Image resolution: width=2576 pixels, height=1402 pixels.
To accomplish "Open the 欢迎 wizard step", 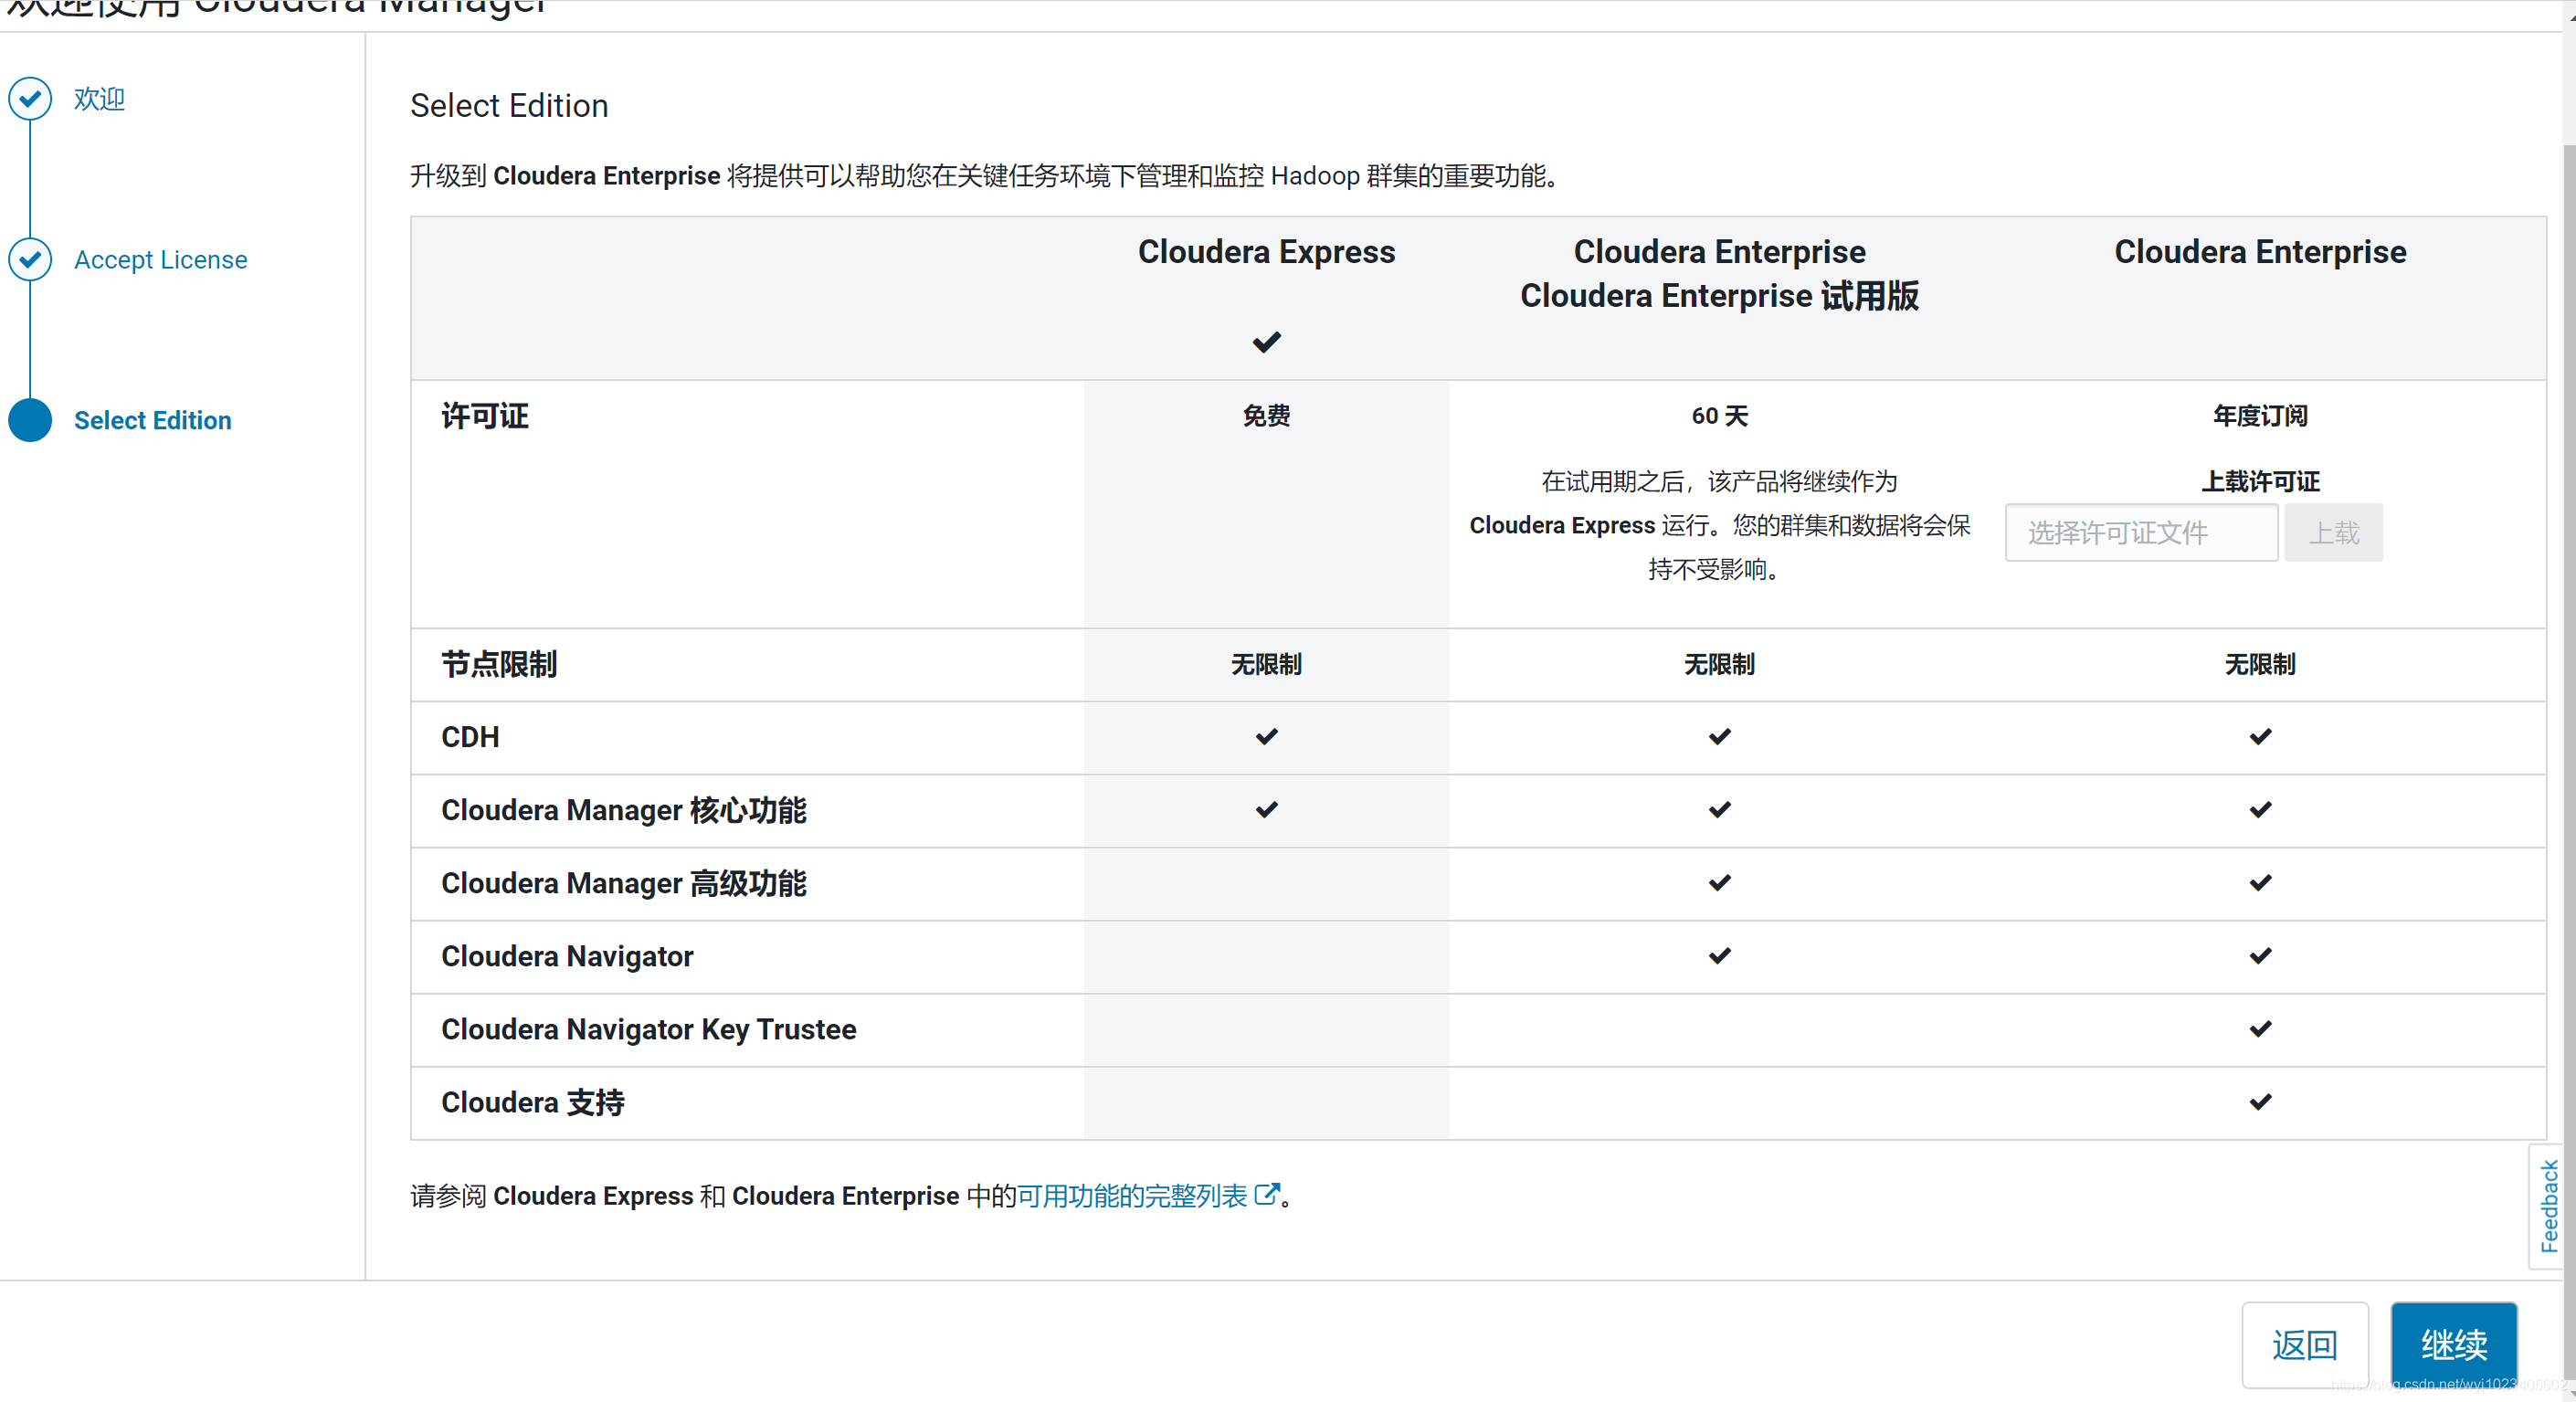I will (99, 99).
